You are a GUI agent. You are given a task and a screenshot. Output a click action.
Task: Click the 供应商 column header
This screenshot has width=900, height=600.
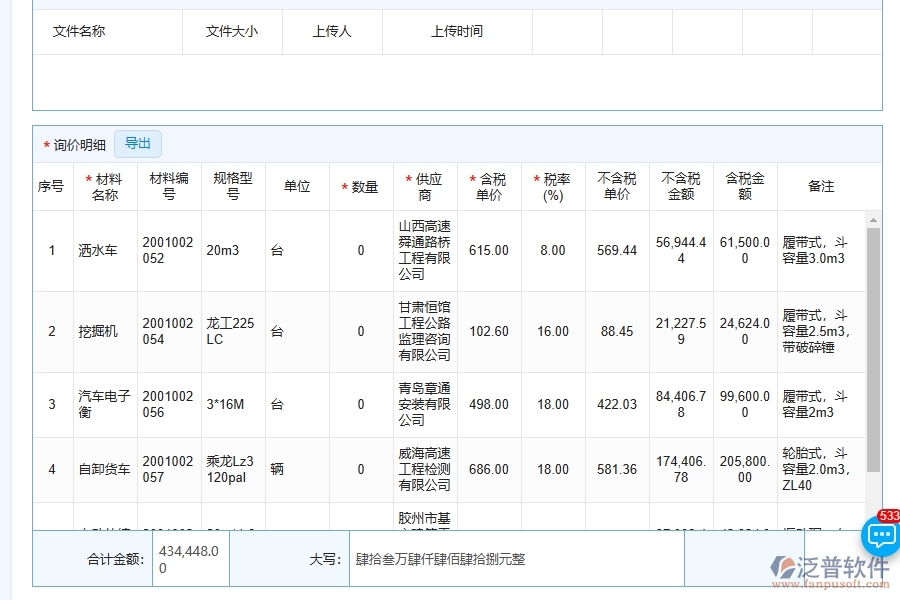tap(425, 186)
